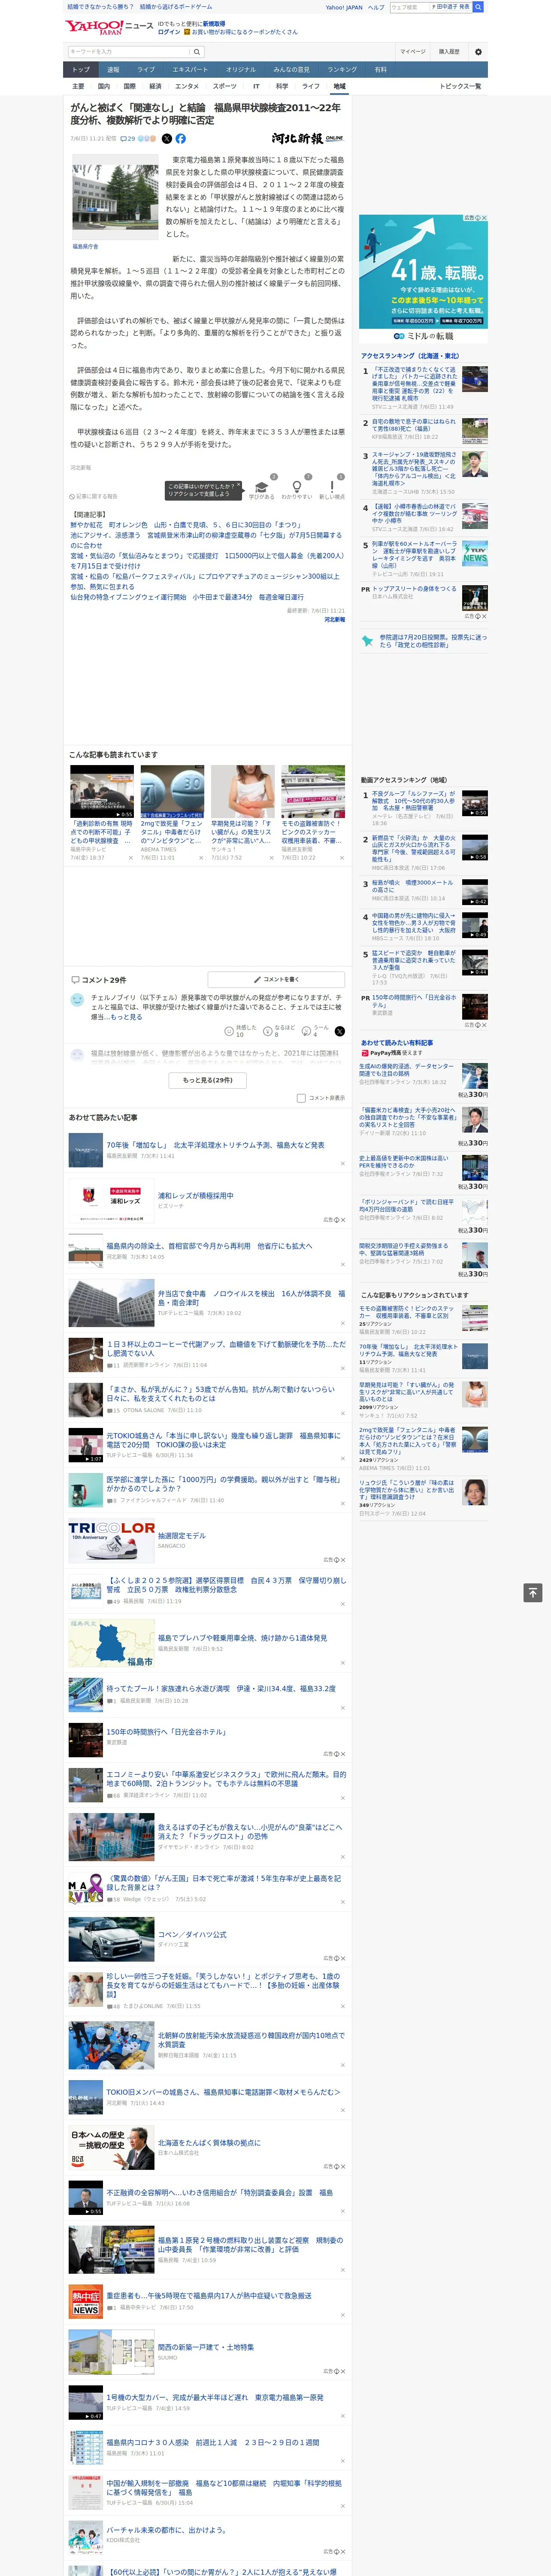The image size is (551, 2576).
Task: Share article on X icon
Action: point(167,139)
